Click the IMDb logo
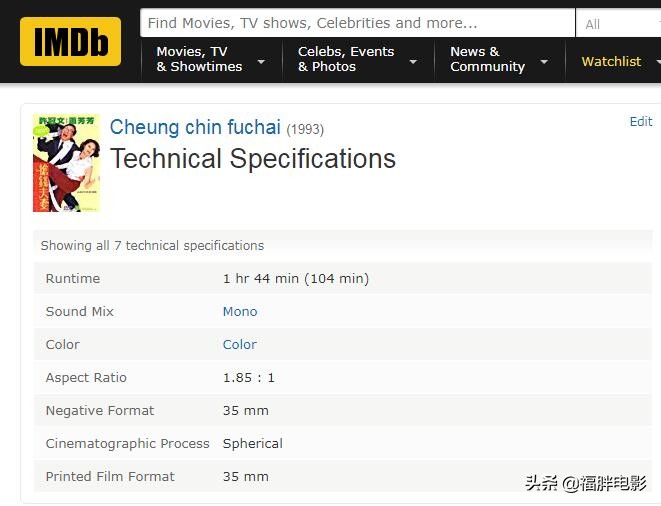 (x=70, y=41)
